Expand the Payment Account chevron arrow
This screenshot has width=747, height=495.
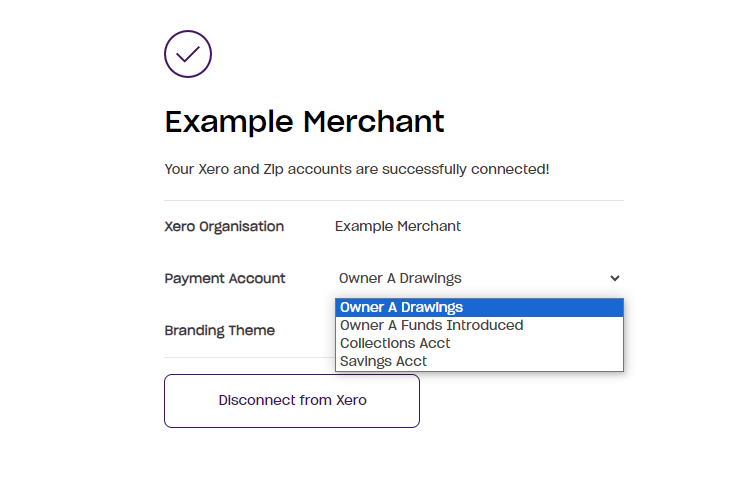pyautogui.click(x=615, y=278)
